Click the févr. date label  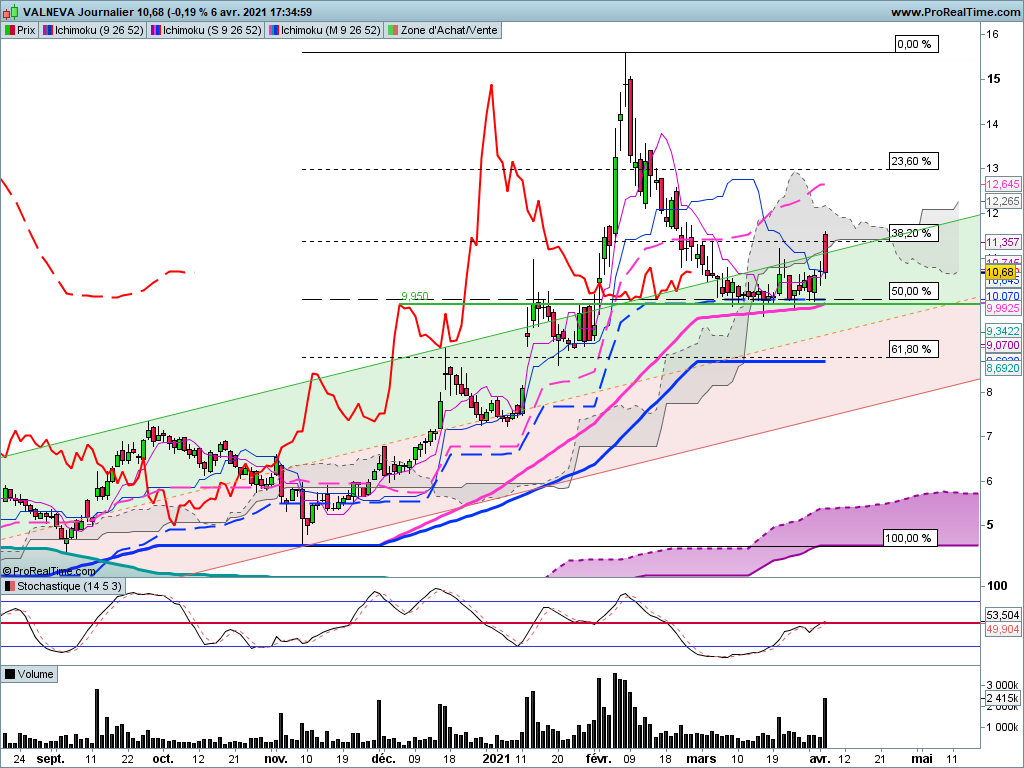[598, 759]
